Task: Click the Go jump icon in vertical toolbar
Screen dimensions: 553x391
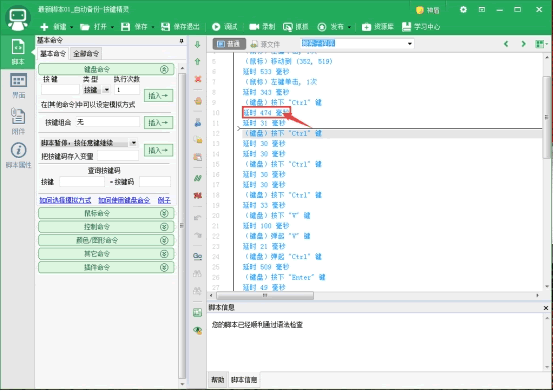Action: 198,256
